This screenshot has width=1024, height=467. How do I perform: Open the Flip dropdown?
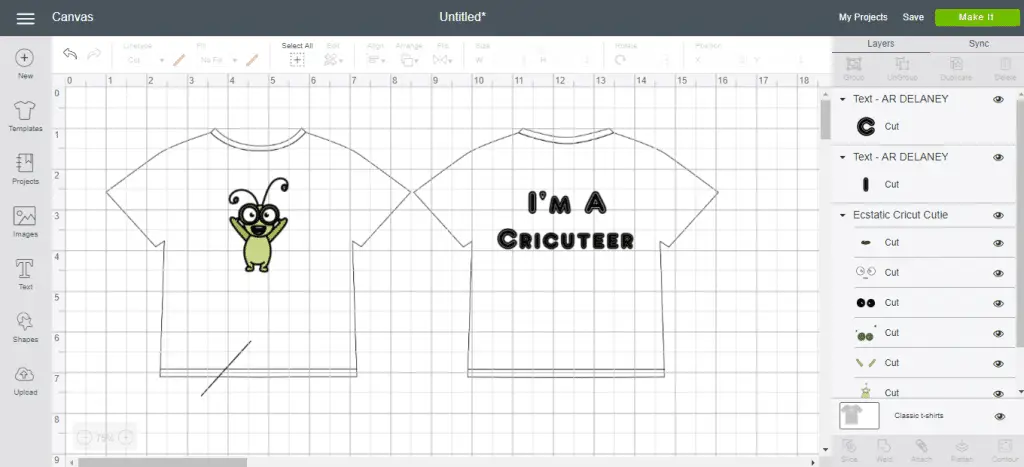coord(443,60)
